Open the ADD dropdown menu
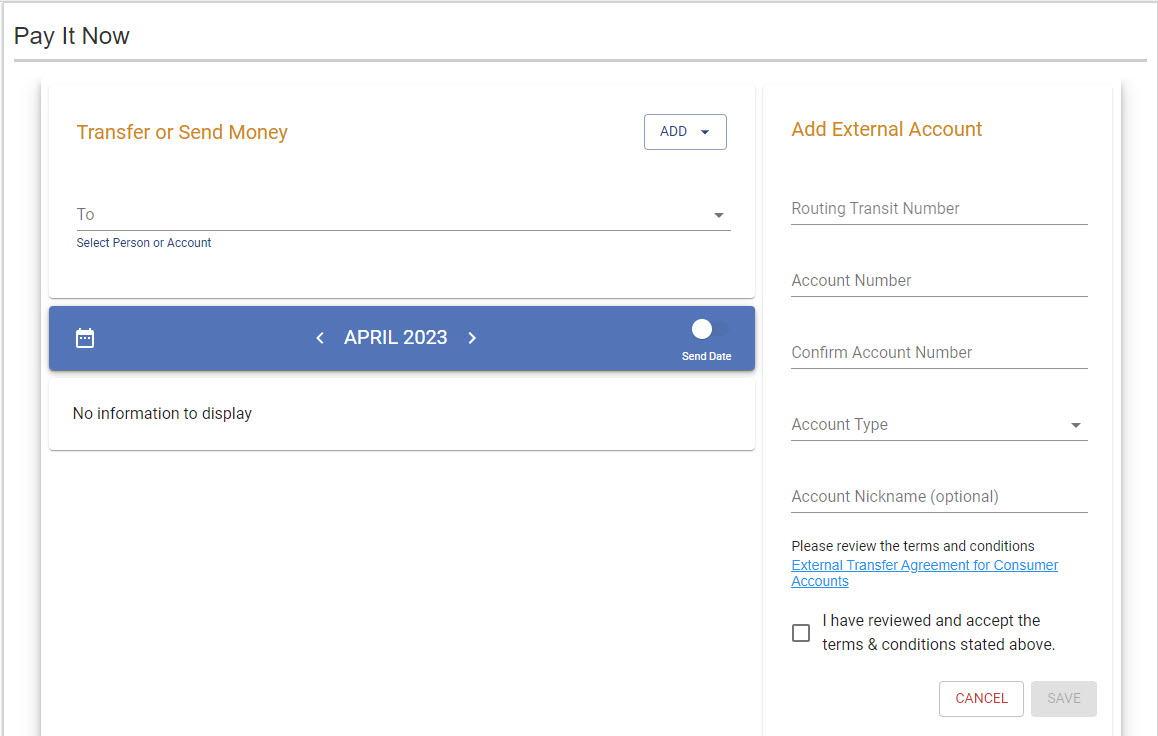 684,132
